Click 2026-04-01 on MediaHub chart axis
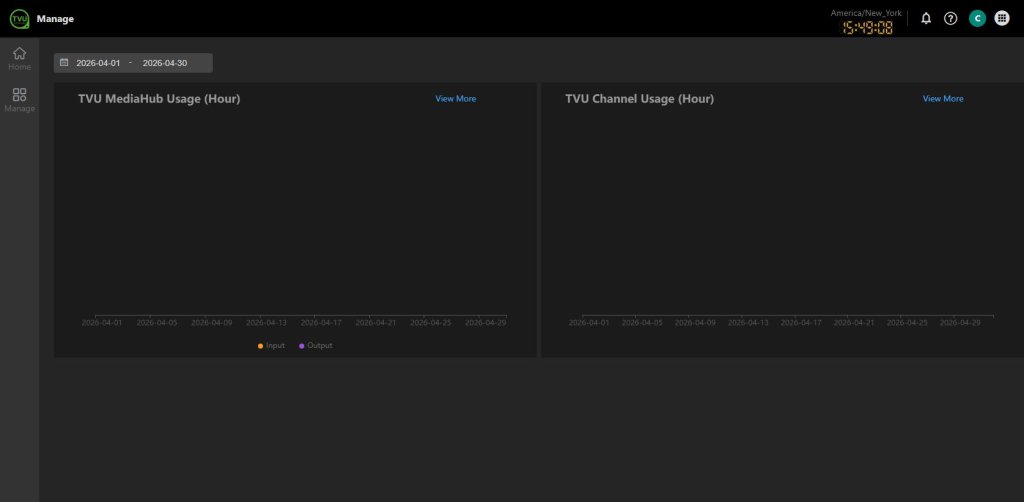 102,322
